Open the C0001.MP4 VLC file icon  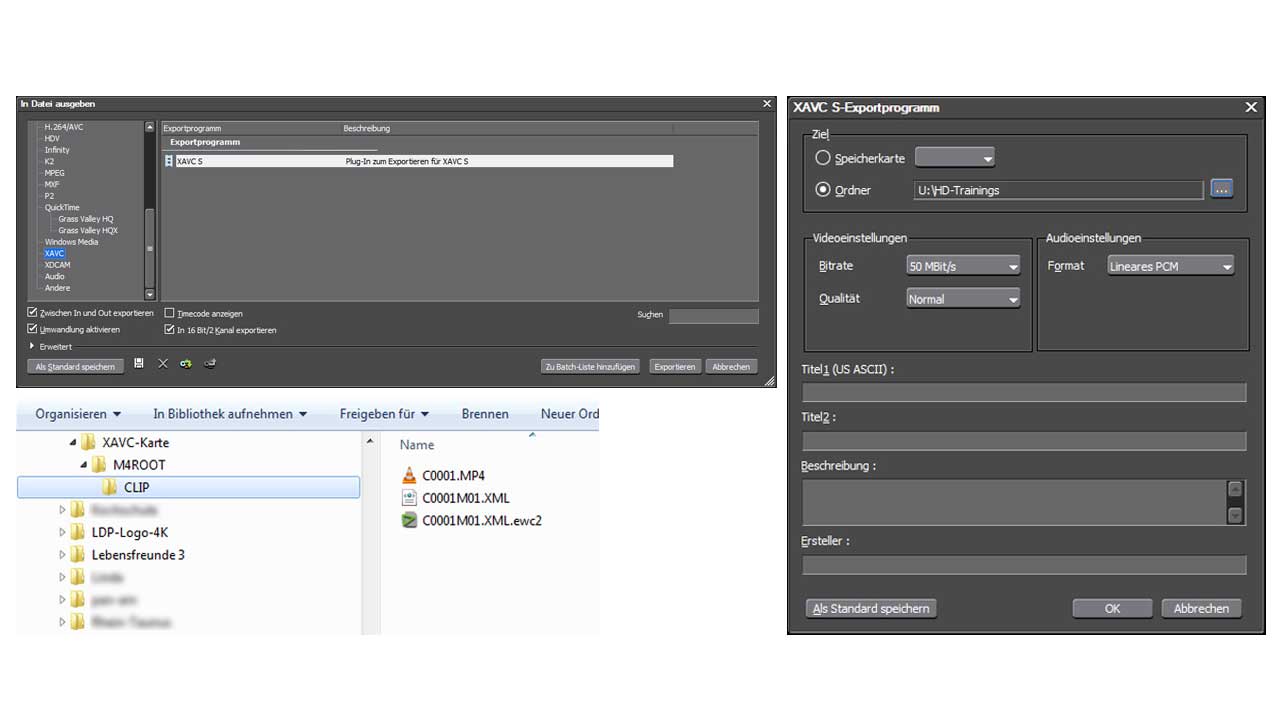pos(408,476)
